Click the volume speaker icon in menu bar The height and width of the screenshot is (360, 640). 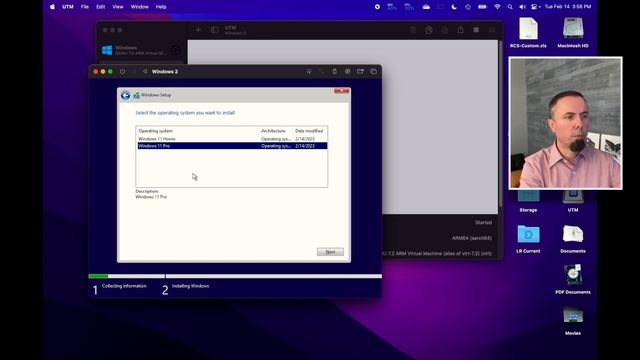coord(522,7)
